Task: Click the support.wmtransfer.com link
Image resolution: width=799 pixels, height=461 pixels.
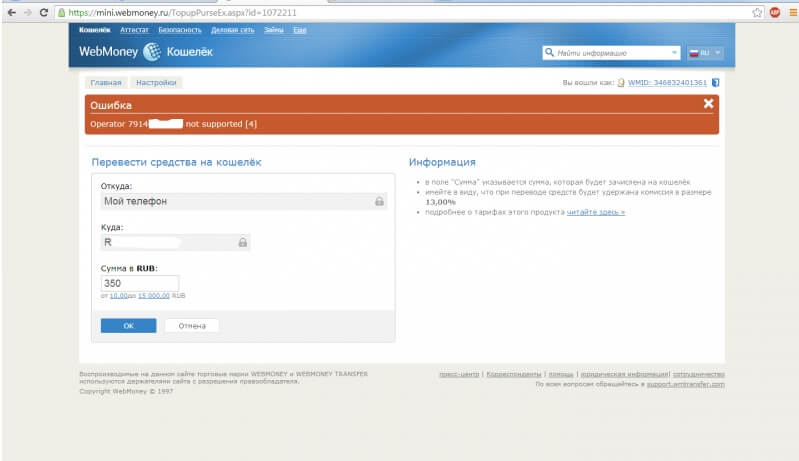Action: click(685, 384)
